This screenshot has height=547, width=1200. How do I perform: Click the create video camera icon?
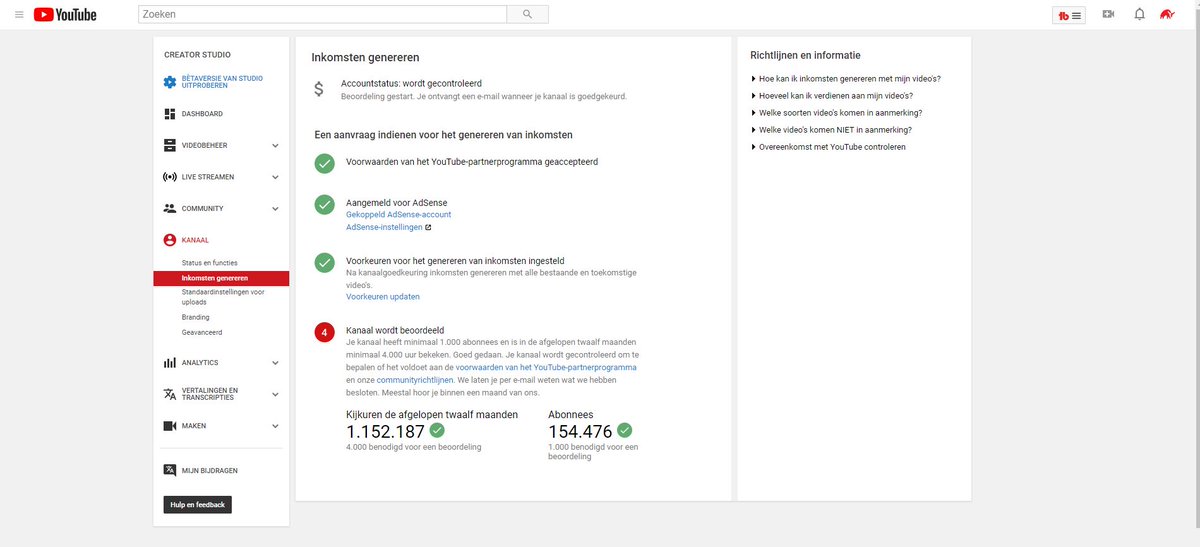(1108, 14)
